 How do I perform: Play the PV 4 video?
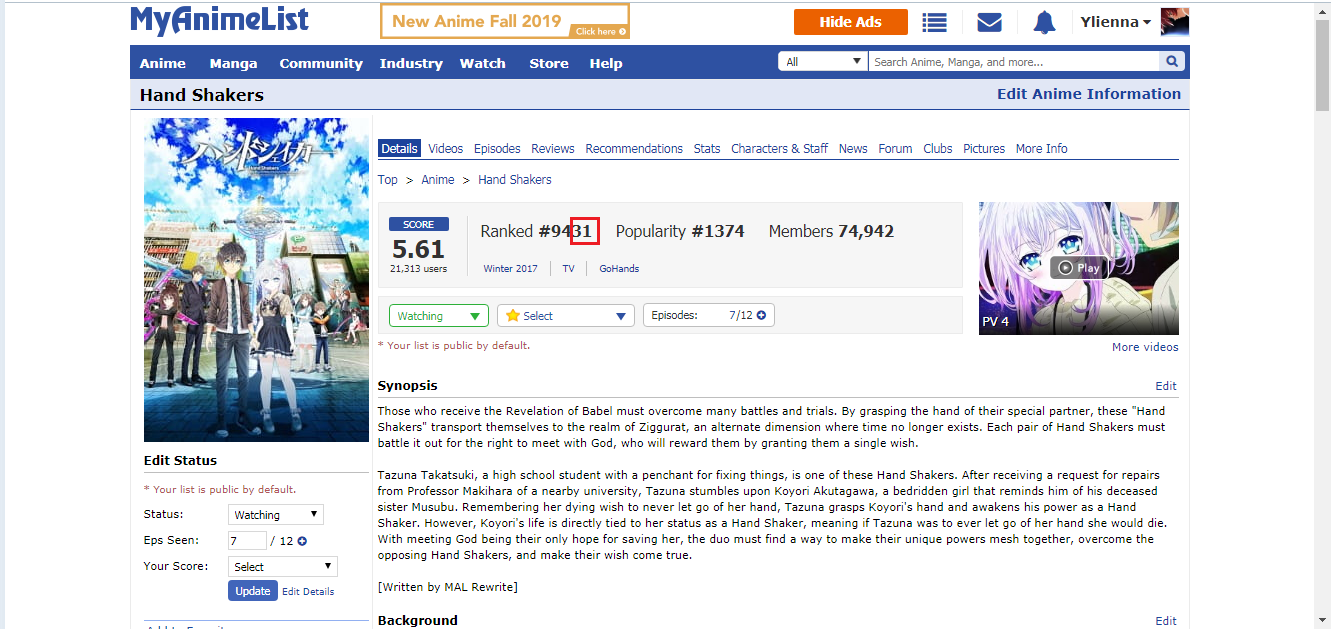tap(1078, 268)
